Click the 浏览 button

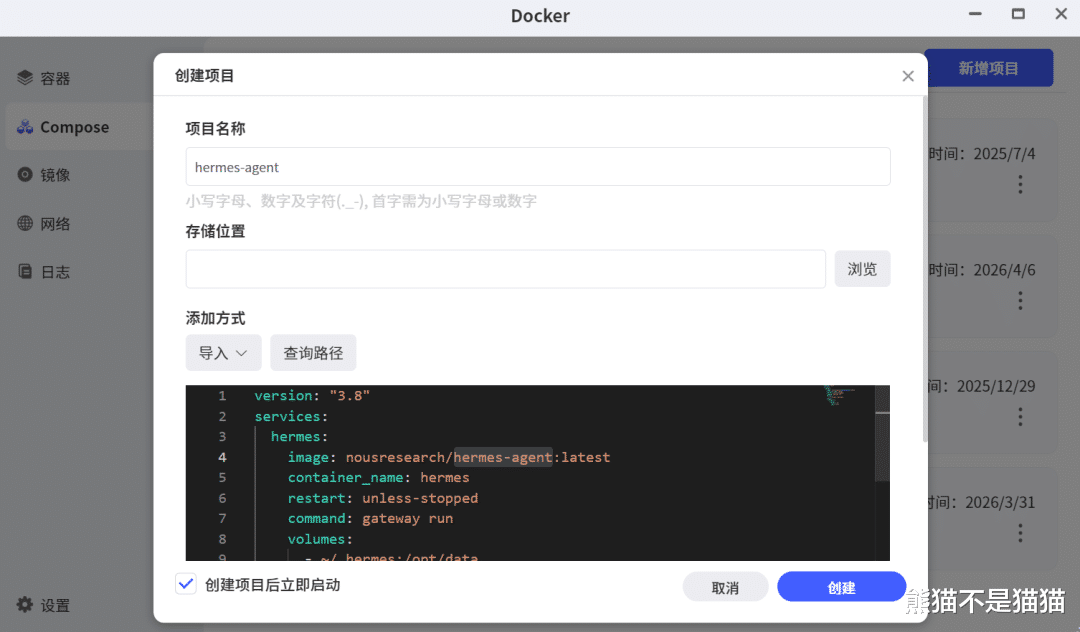point(862,268)
